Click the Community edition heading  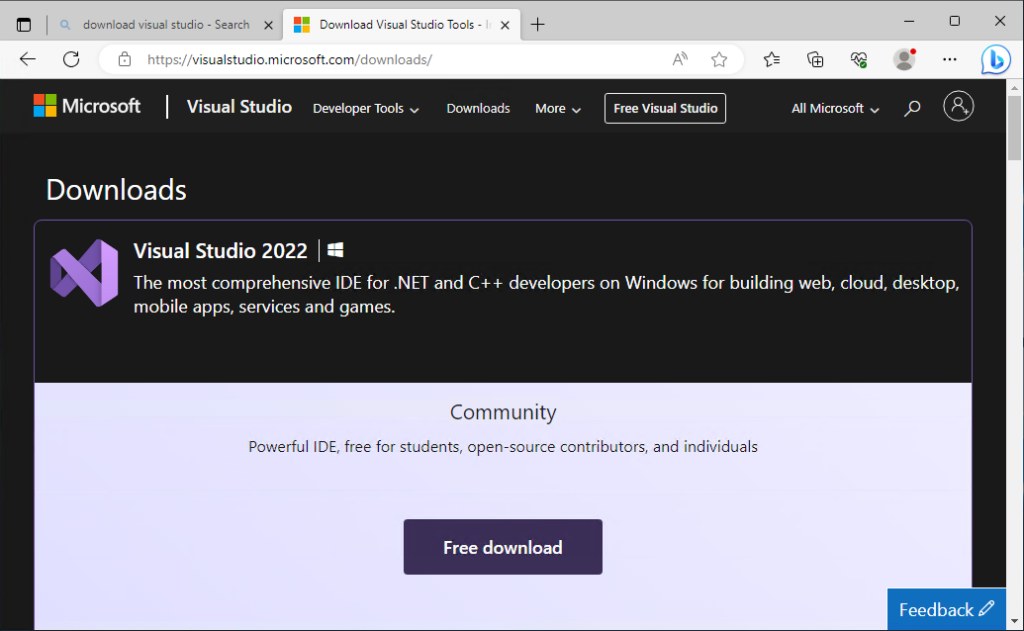pyautogui.click(x=503, y=412)
